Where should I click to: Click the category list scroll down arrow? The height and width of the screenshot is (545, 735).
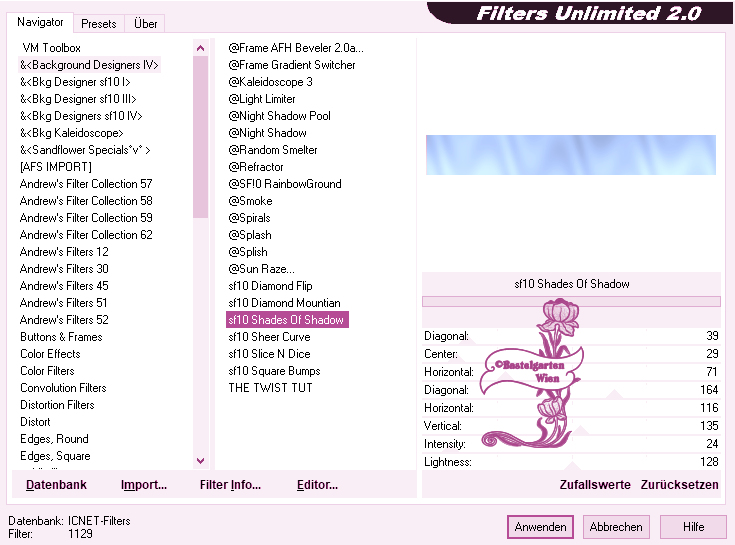201,461
